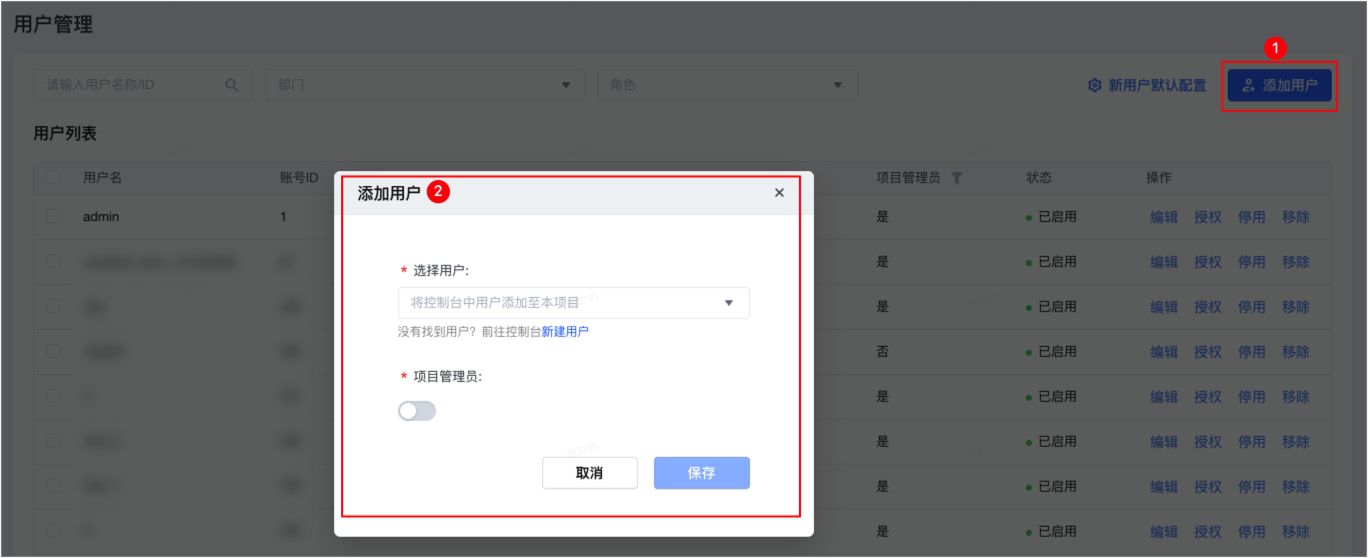Image resolution: width=1368 pixels, height=558 pixels.
Task: Tick the select-all checkbox in table header
Action: 53,178
